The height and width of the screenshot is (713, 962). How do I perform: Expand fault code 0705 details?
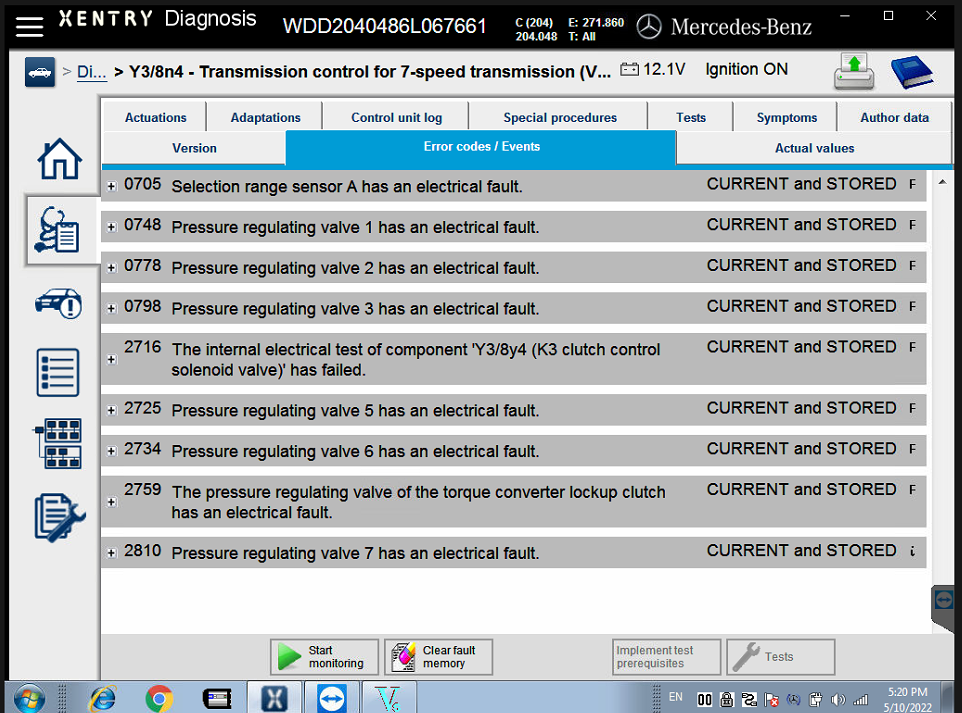click(x=111, y=186)
